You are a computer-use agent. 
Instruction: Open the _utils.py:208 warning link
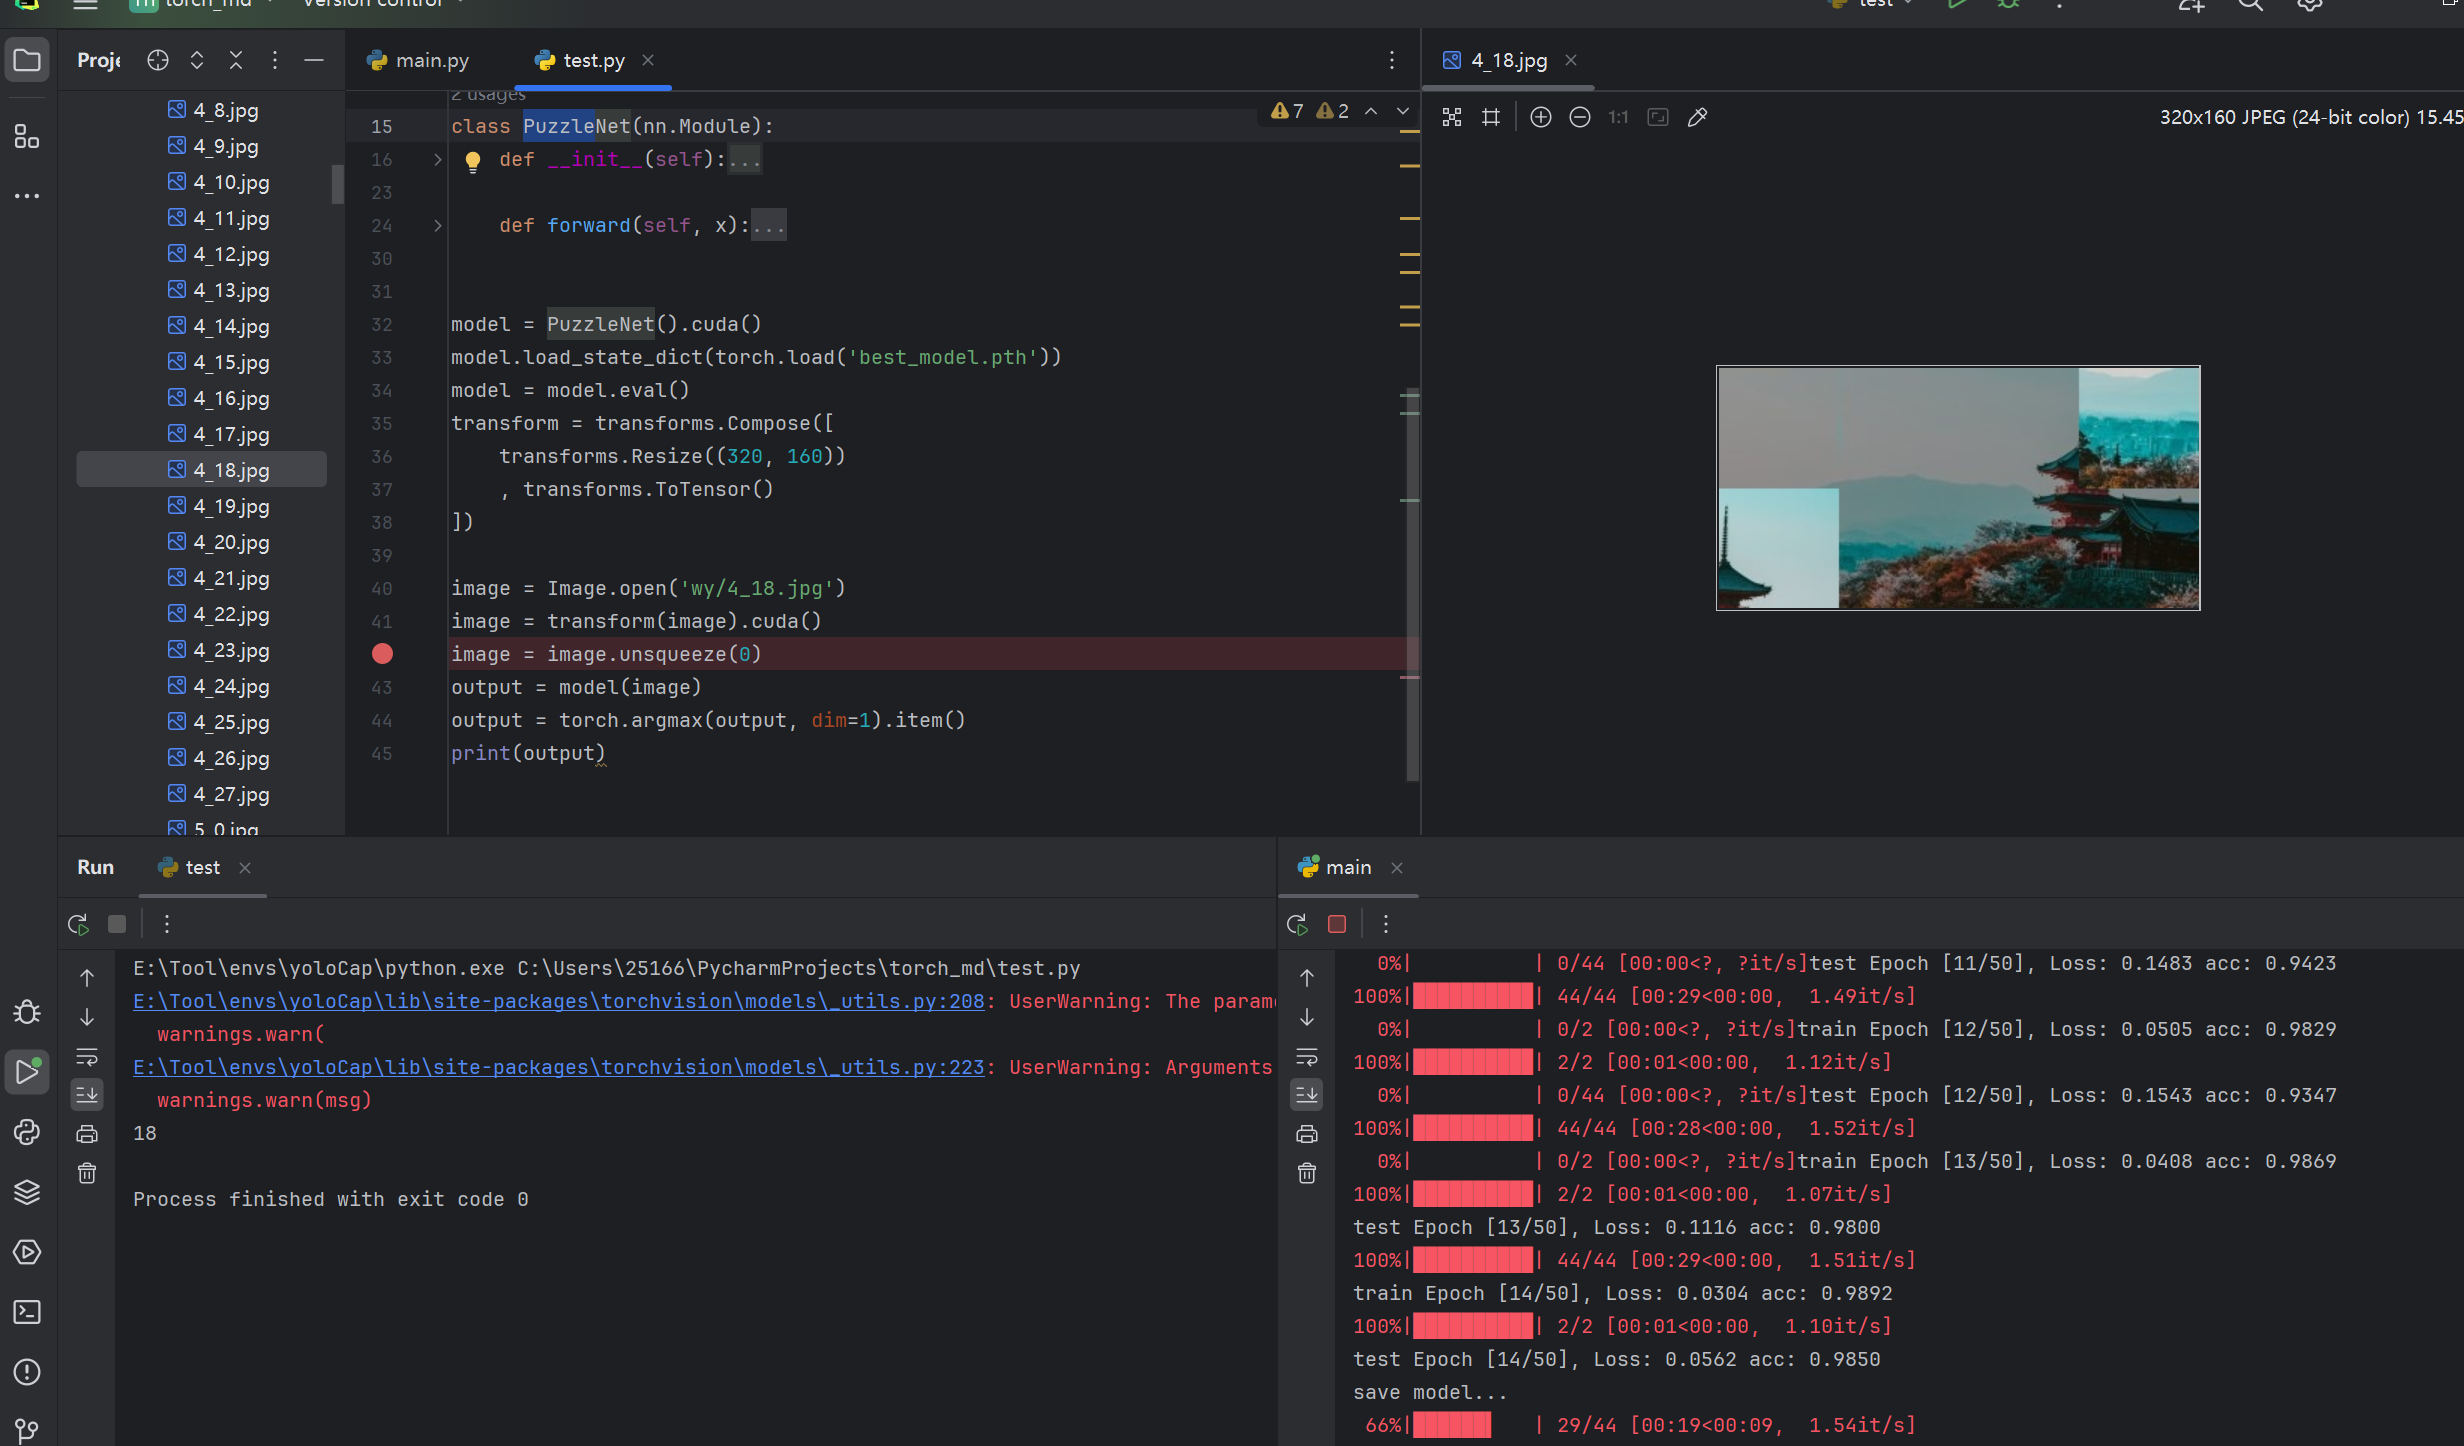click(558, 1002)
